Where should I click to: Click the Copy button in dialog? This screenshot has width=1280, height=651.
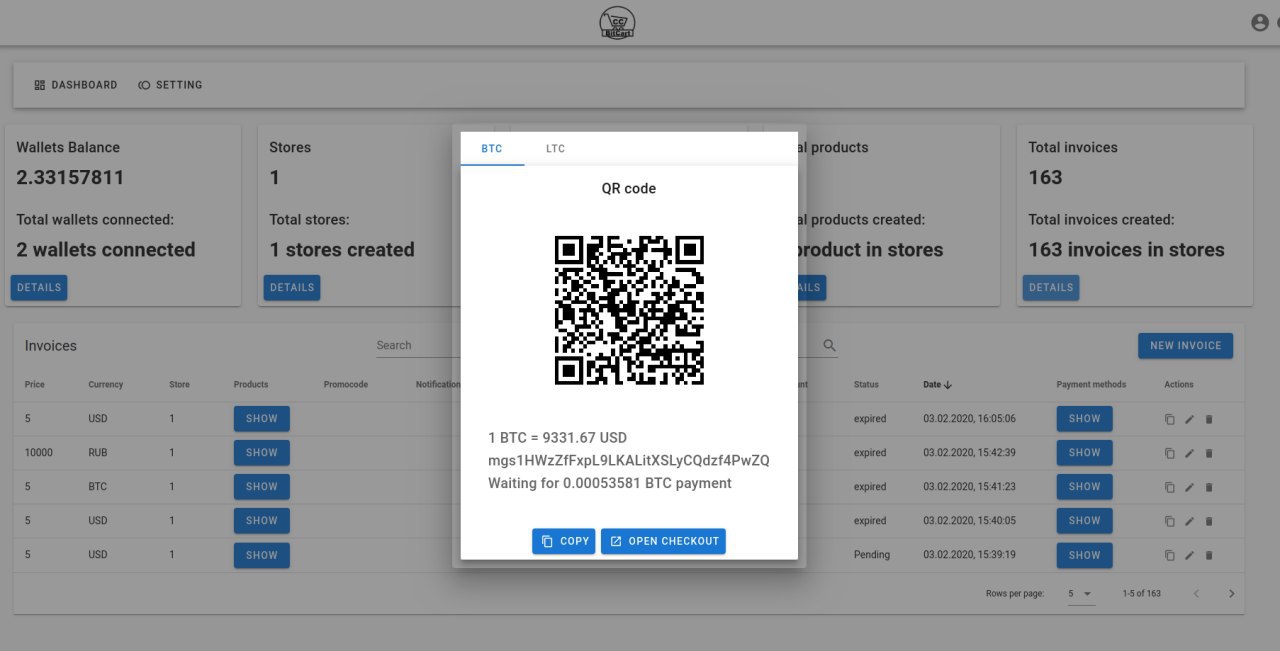click(x=564, y=541)
